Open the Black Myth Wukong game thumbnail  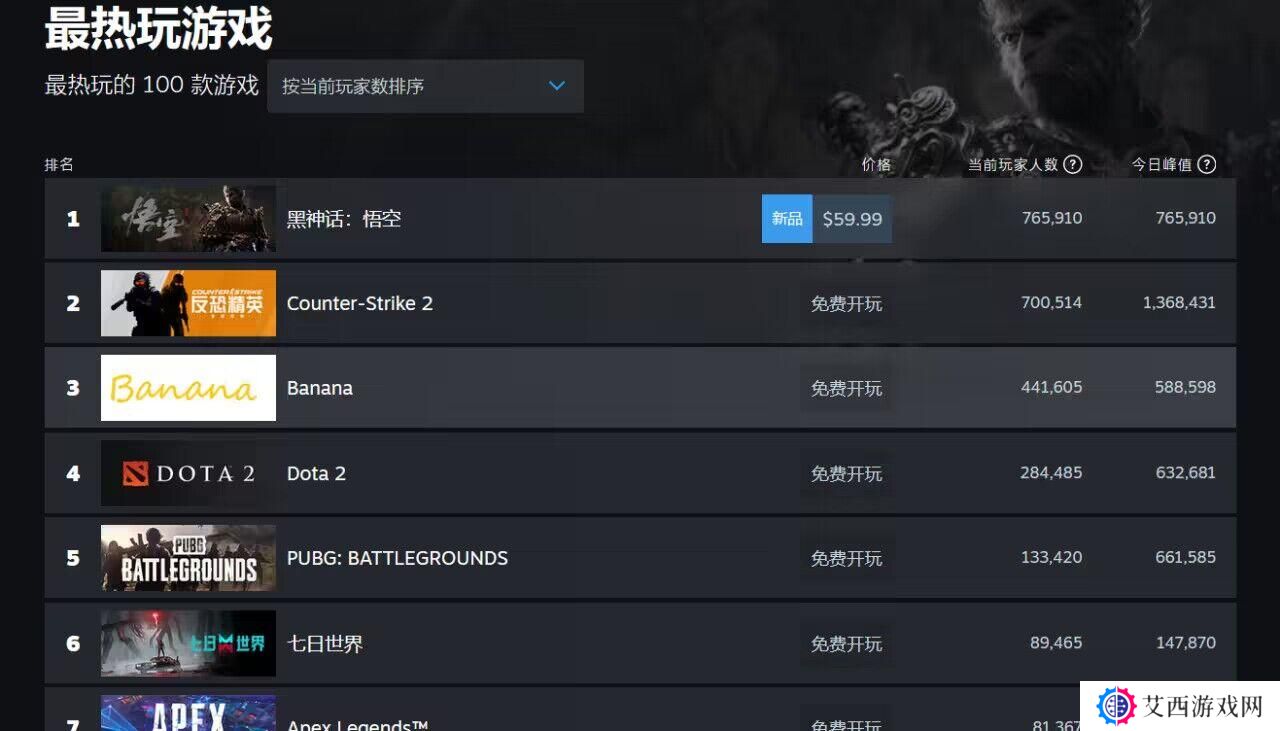coord(188,218)
